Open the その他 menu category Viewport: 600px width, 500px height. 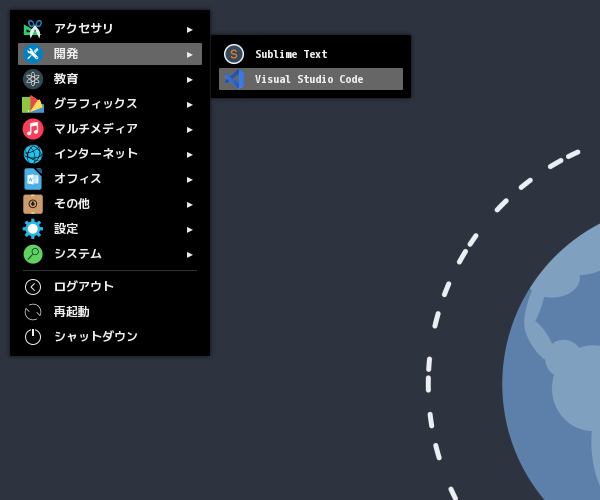tap(110, 204)
